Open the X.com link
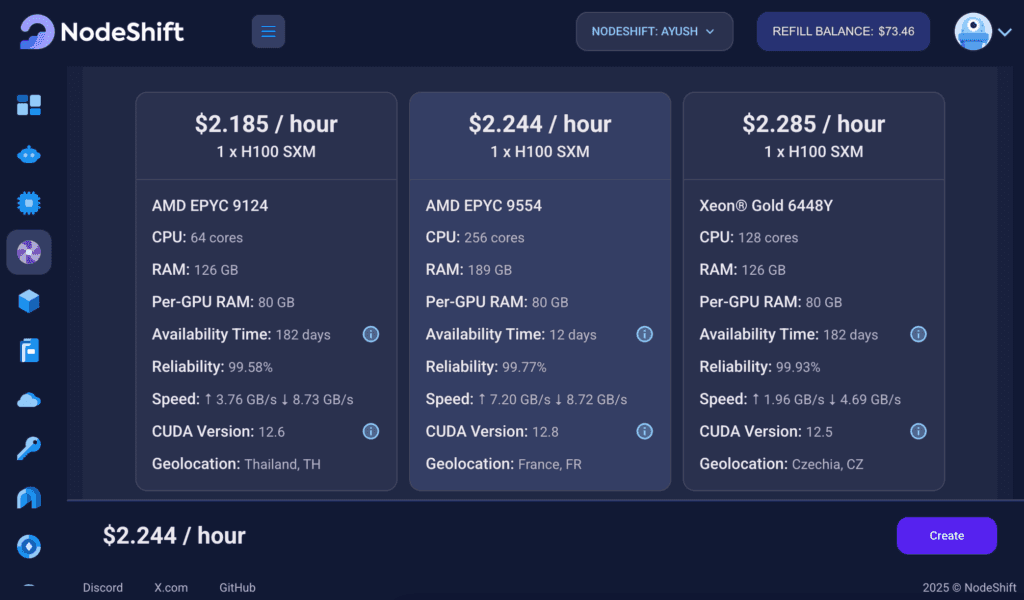Viewport: 1024px width, 600px height. click(171, 588)
